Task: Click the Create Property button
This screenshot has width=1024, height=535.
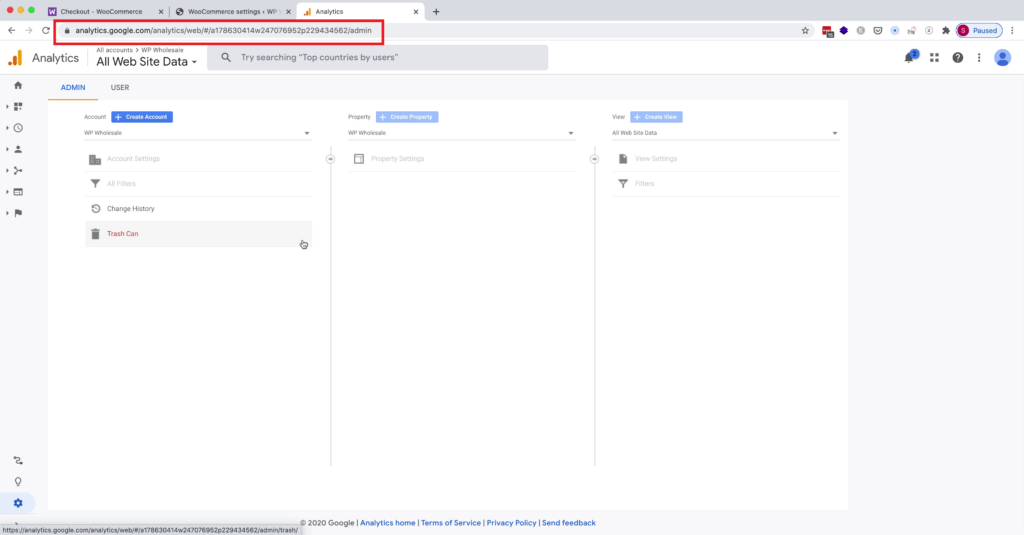Action: pos(407,117)
